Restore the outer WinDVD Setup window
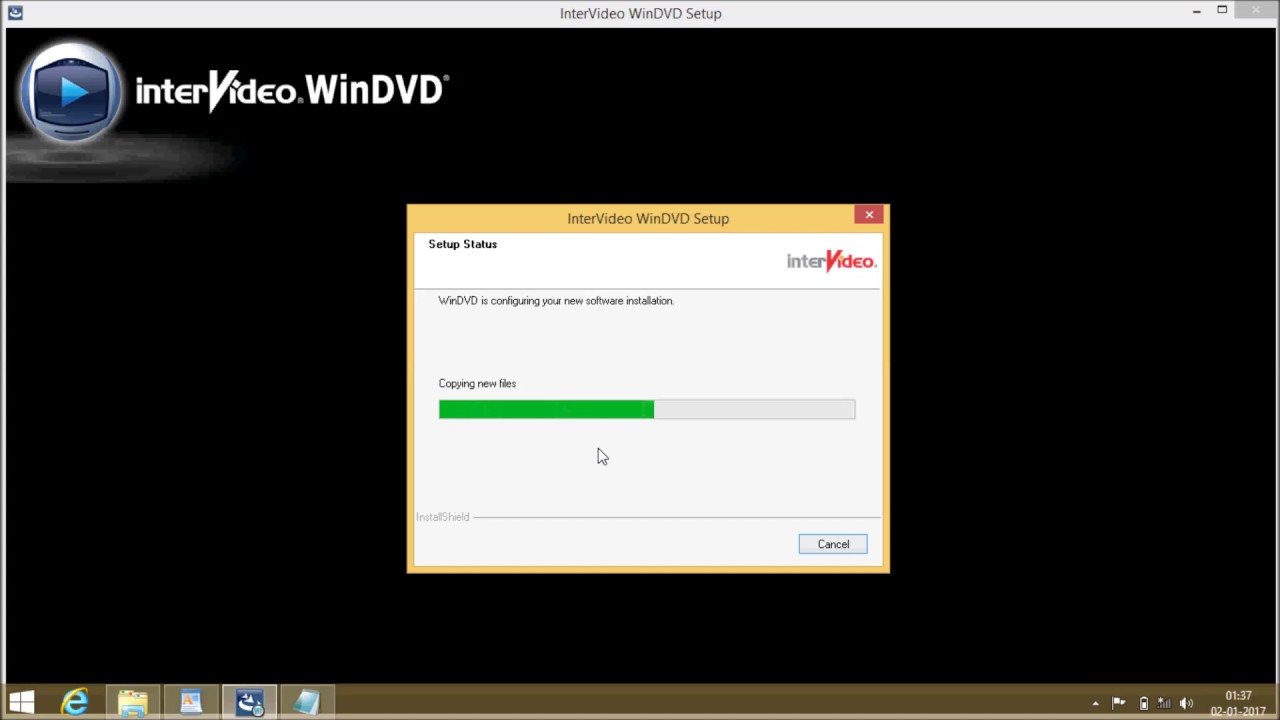Viewport: 1280px width, 720px height. click(x=1222, y=11)
